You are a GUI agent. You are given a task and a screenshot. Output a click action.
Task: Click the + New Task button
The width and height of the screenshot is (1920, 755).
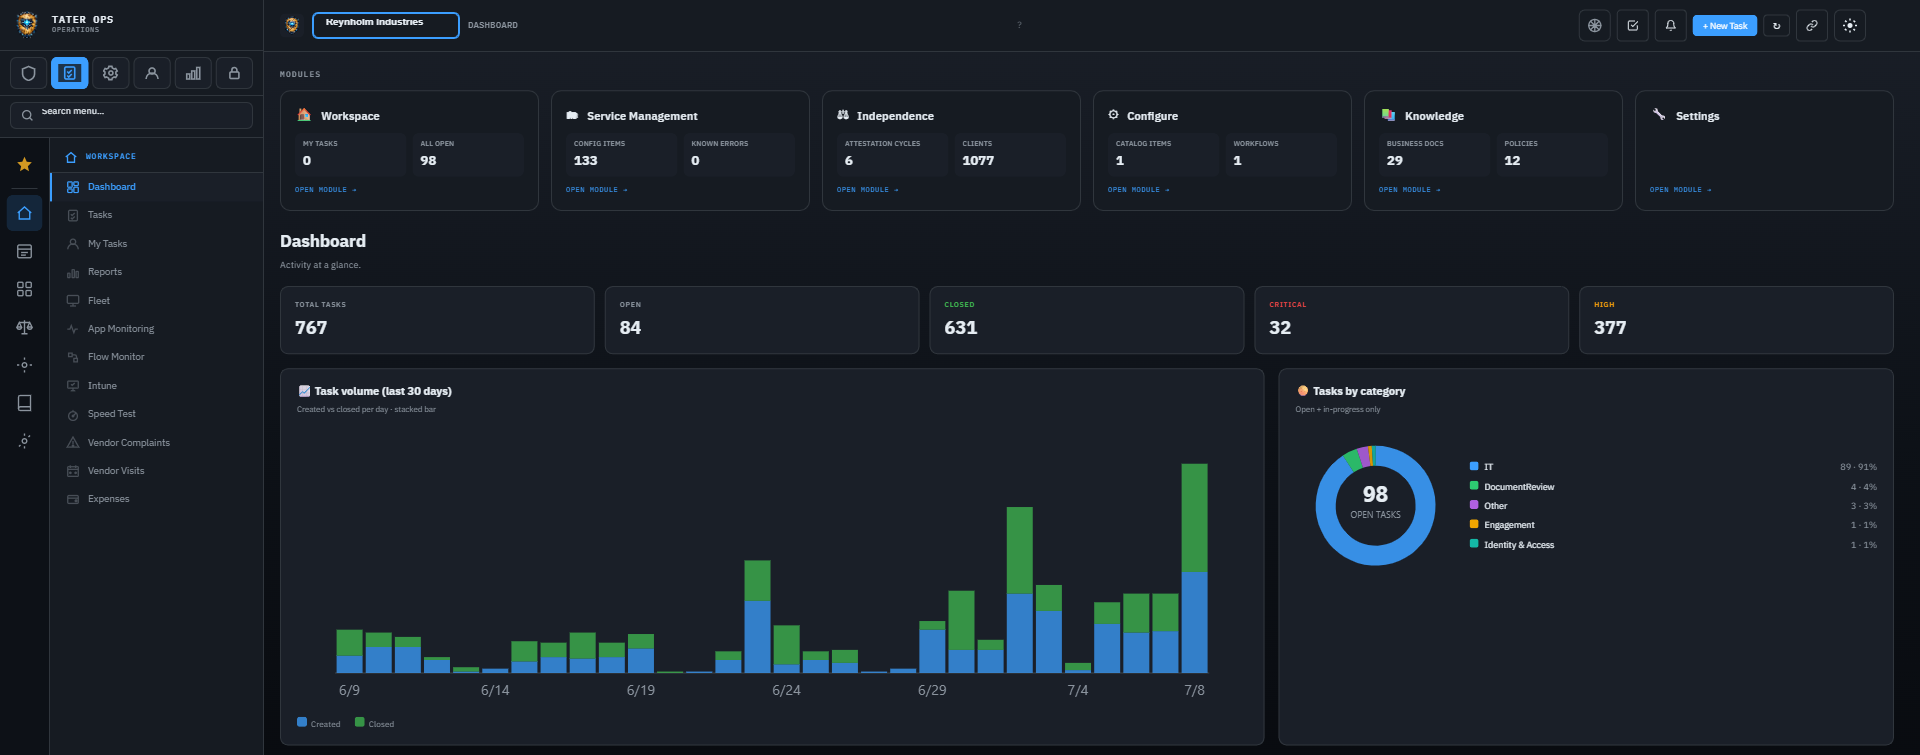(1725, 26)
